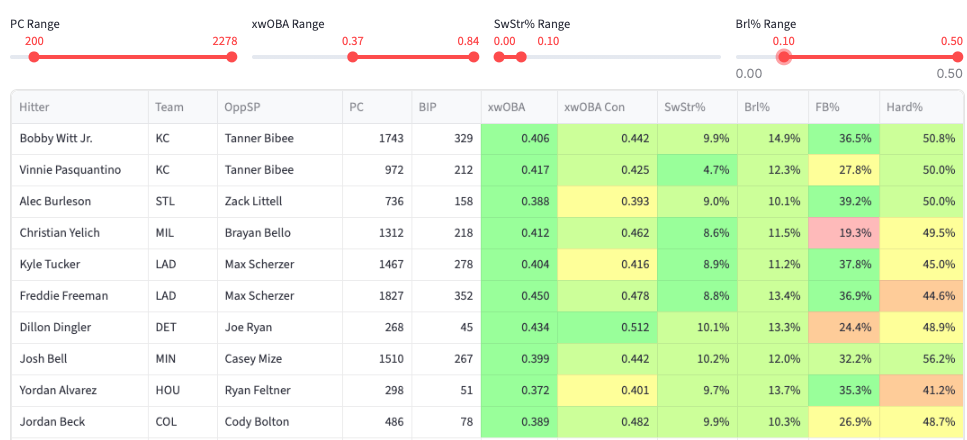
Task: Select the Christian Yelich hitter cell
Action: pos(80,233)
